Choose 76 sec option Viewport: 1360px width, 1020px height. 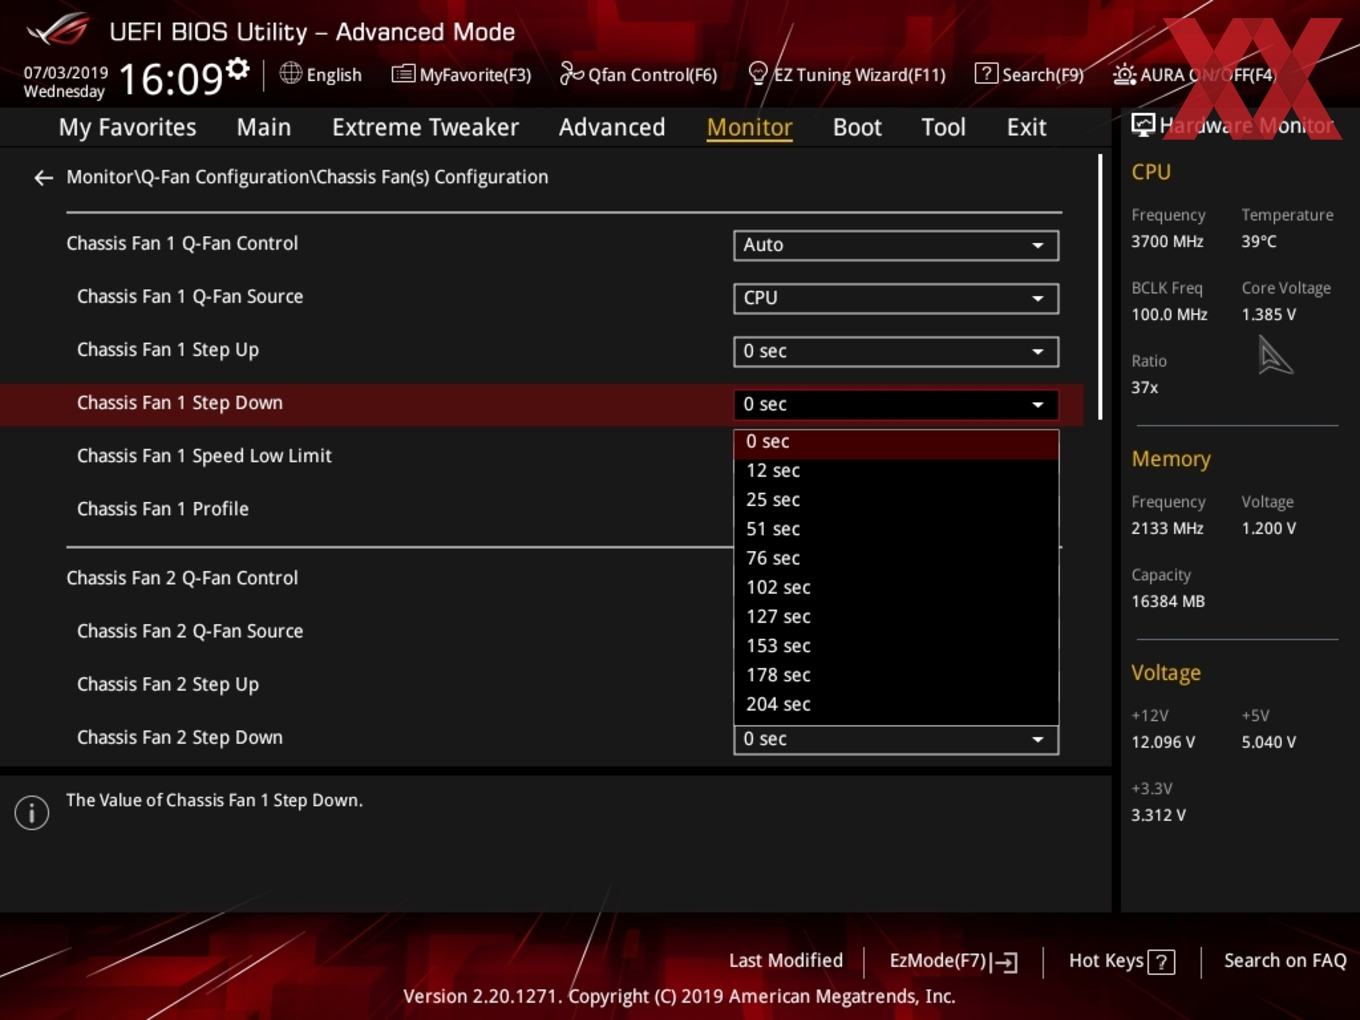[x=896, y=558]
